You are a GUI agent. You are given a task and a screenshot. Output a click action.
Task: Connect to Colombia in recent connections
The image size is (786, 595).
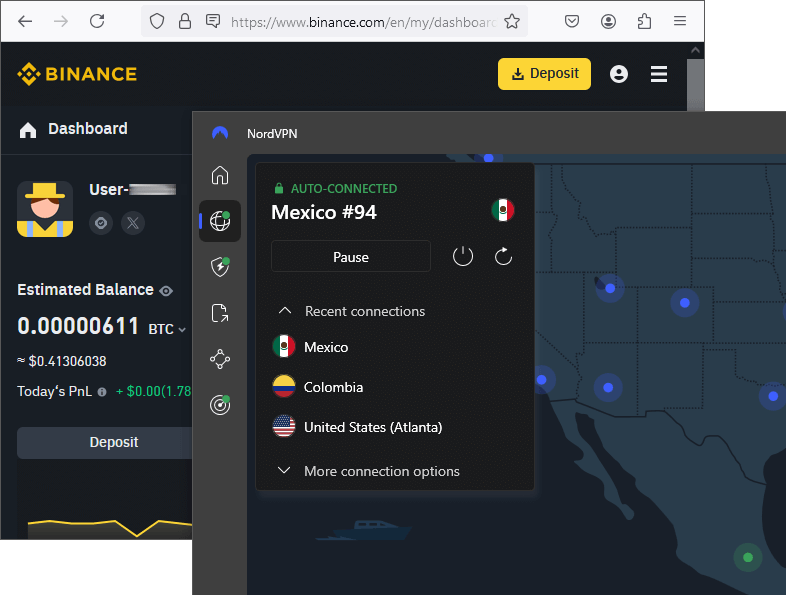318,387
